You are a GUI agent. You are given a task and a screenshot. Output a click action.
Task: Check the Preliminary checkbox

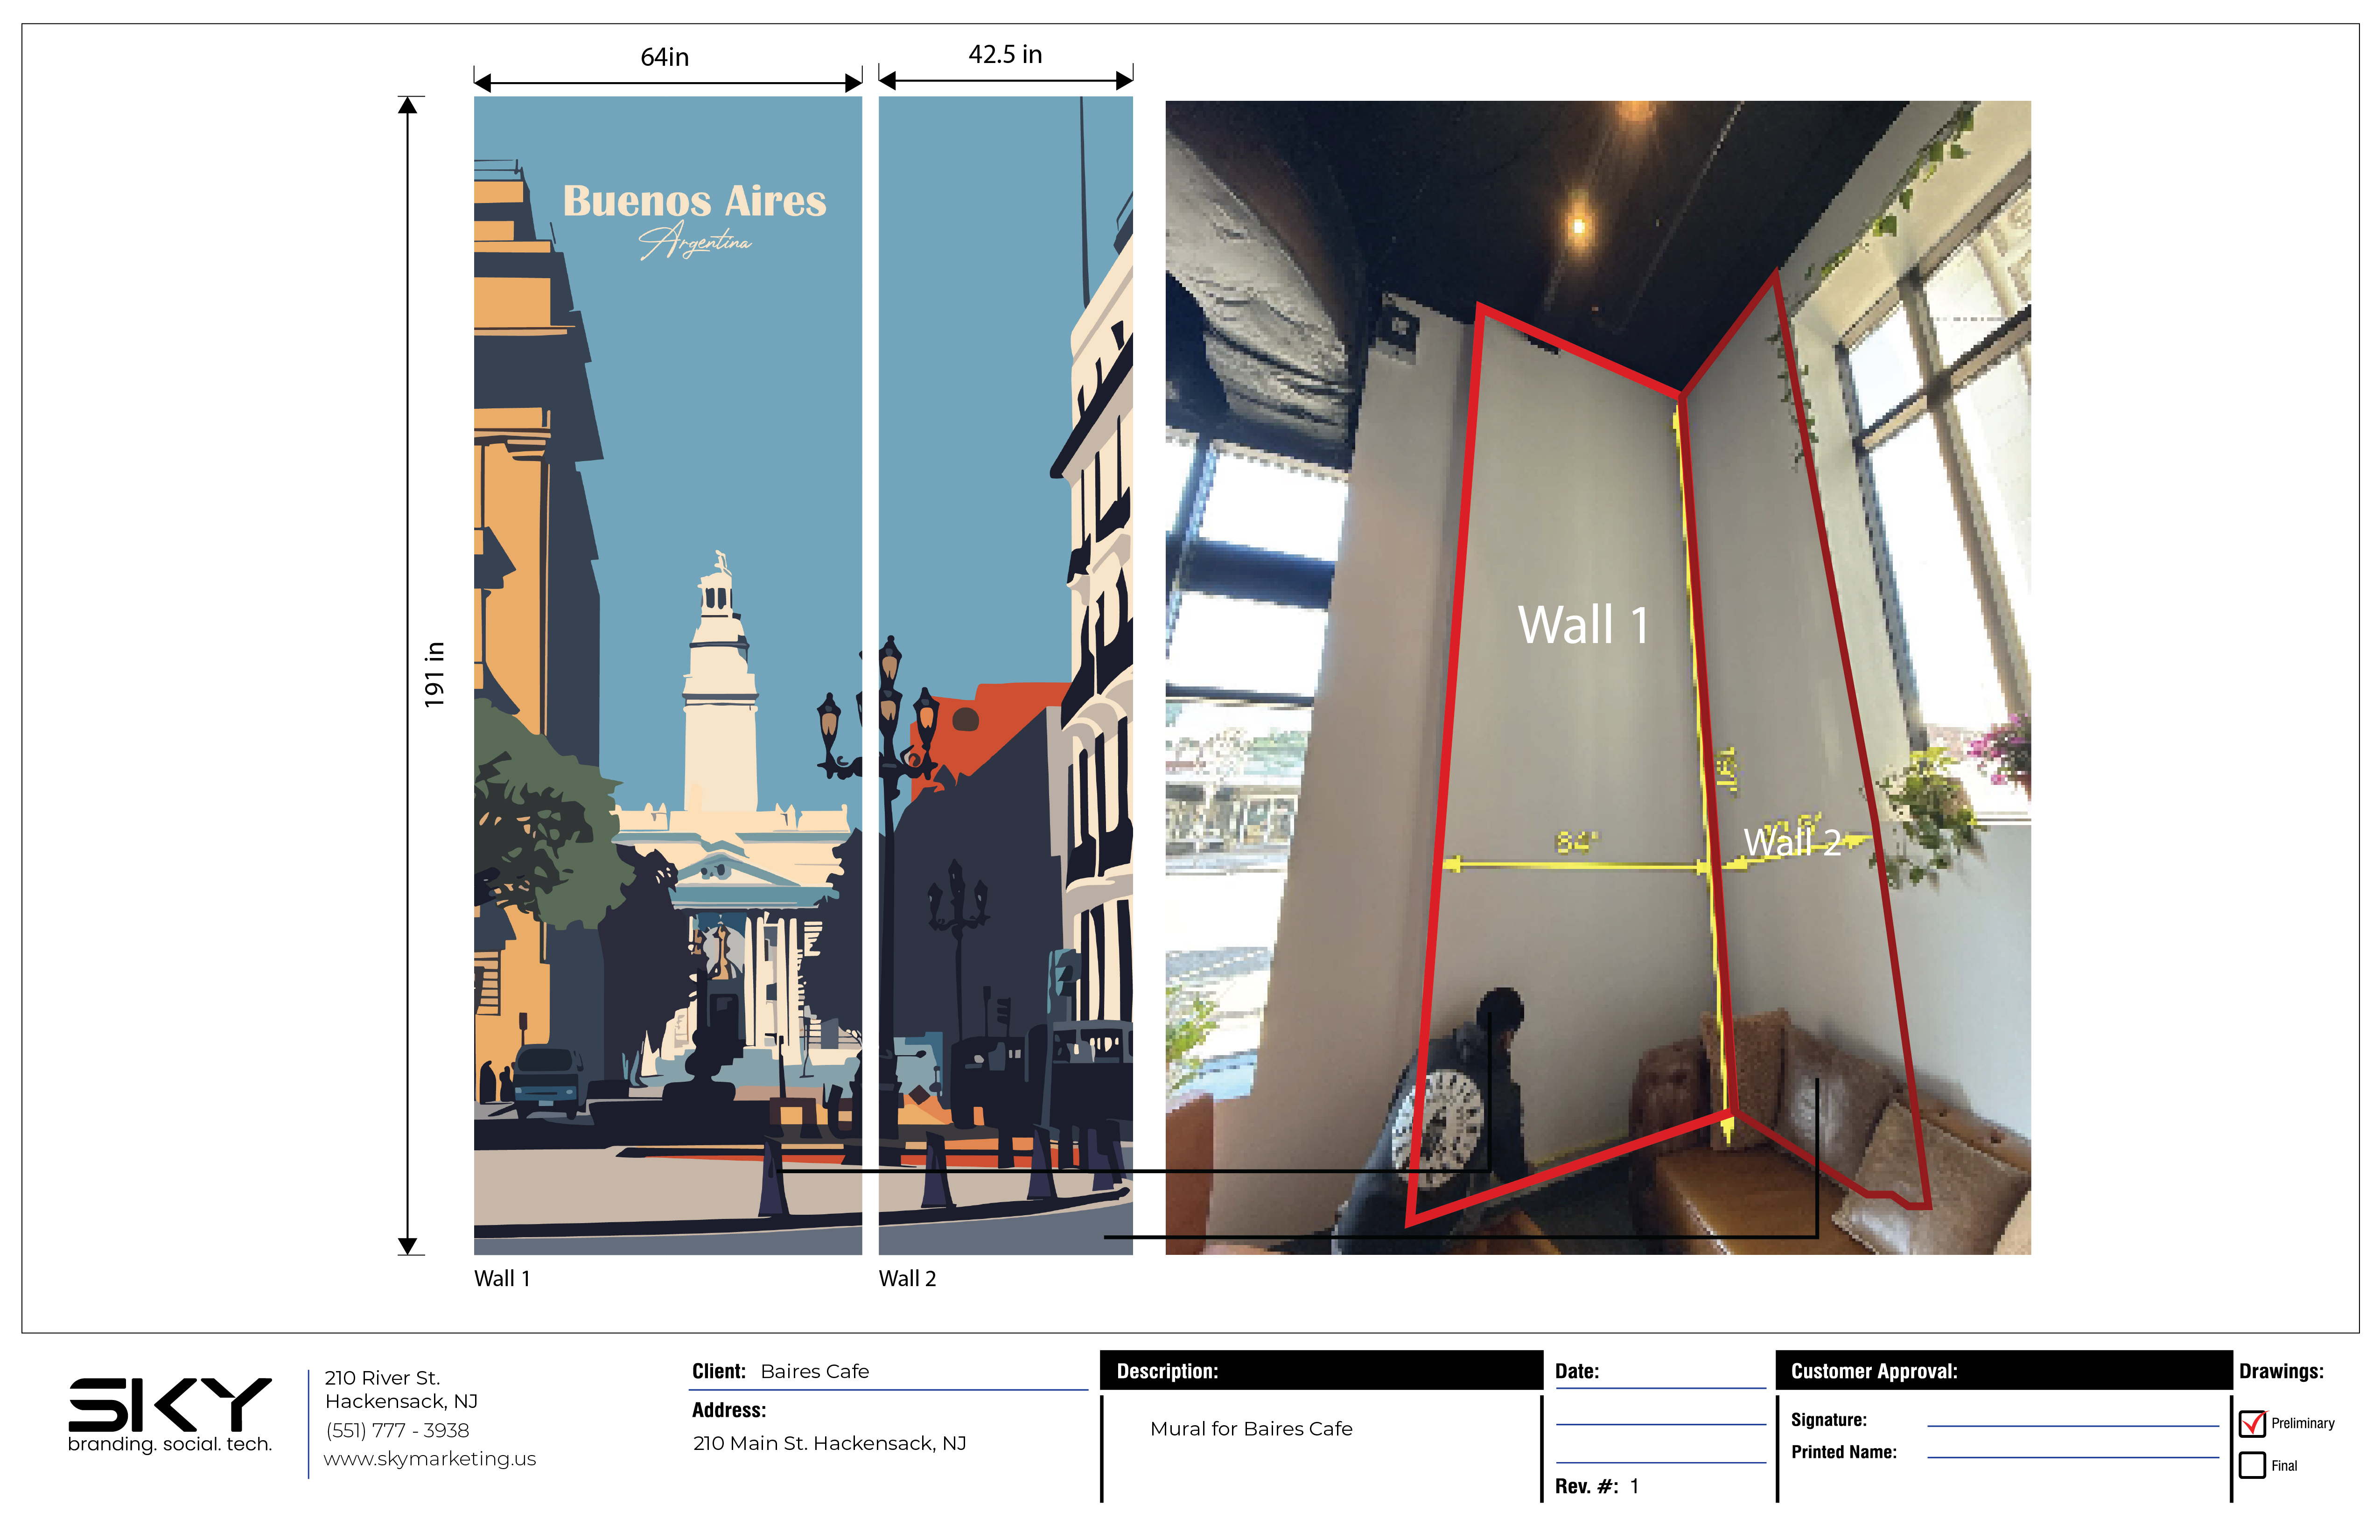coord(2252,1423)
